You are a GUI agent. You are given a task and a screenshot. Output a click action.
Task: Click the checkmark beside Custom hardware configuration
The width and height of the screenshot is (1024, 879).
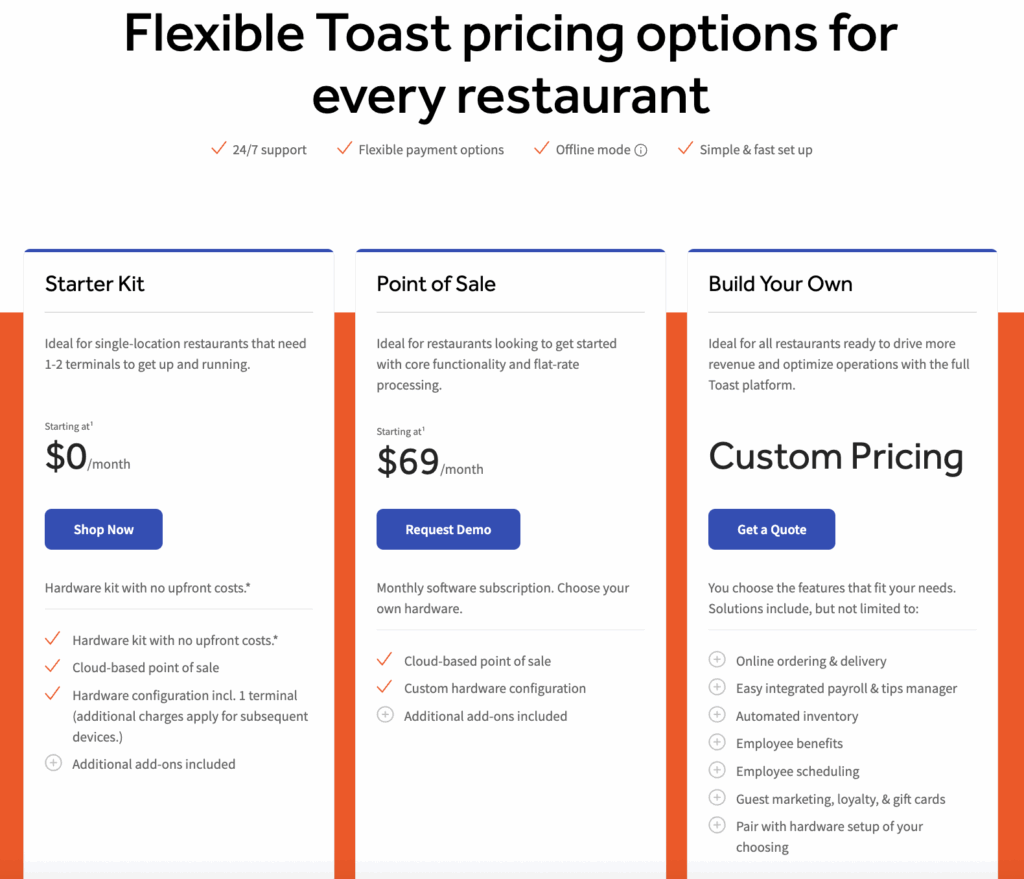(x=384, y=688)
